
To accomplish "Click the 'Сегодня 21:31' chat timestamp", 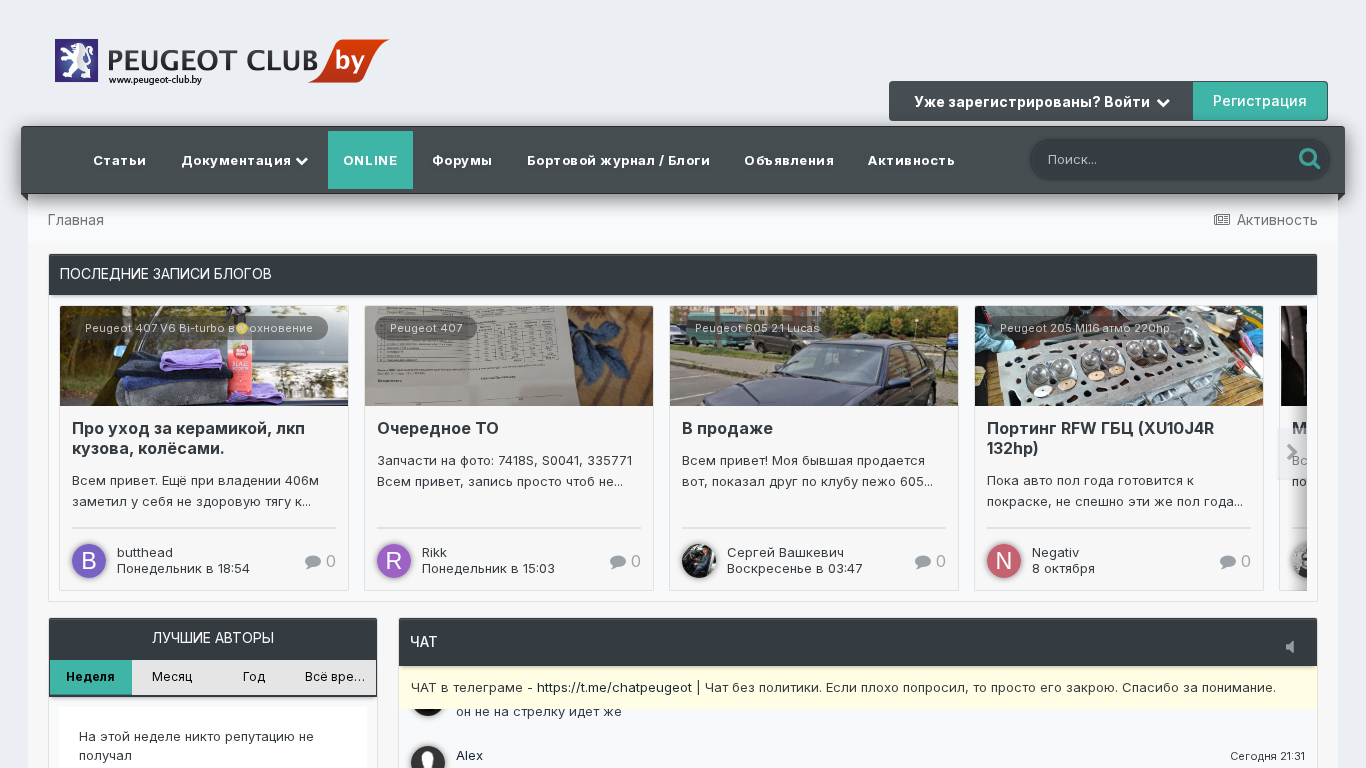I will (1267, 756).
